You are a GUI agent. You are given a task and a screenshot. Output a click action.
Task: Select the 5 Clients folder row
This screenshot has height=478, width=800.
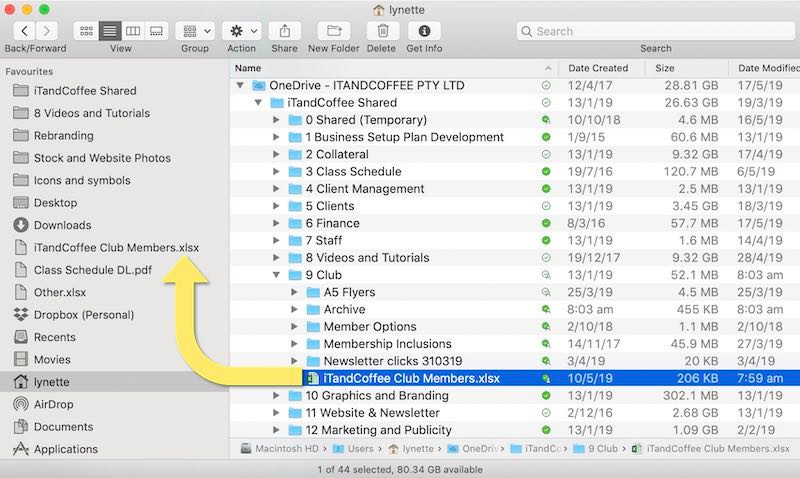(515, 206)
